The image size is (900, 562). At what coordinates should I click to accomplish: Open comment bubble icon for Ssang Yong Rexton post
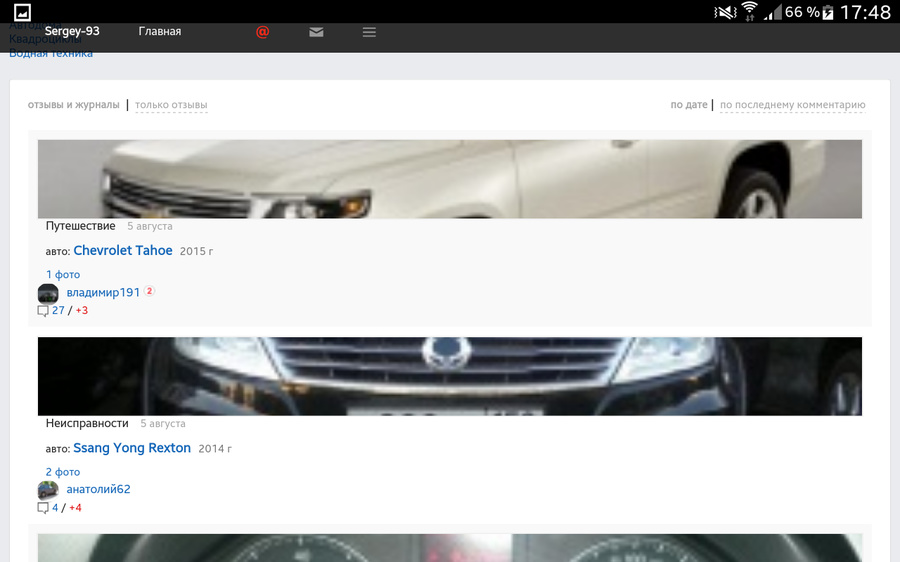point(43,508)
